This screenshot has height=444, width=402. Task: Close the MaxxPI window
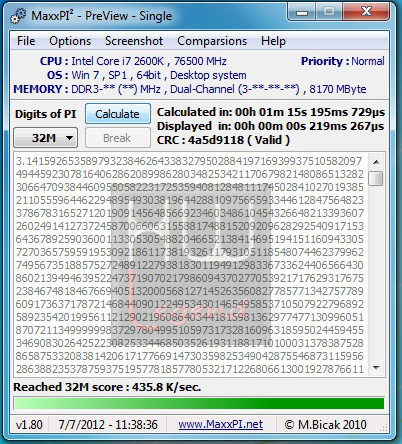(366, 12)
